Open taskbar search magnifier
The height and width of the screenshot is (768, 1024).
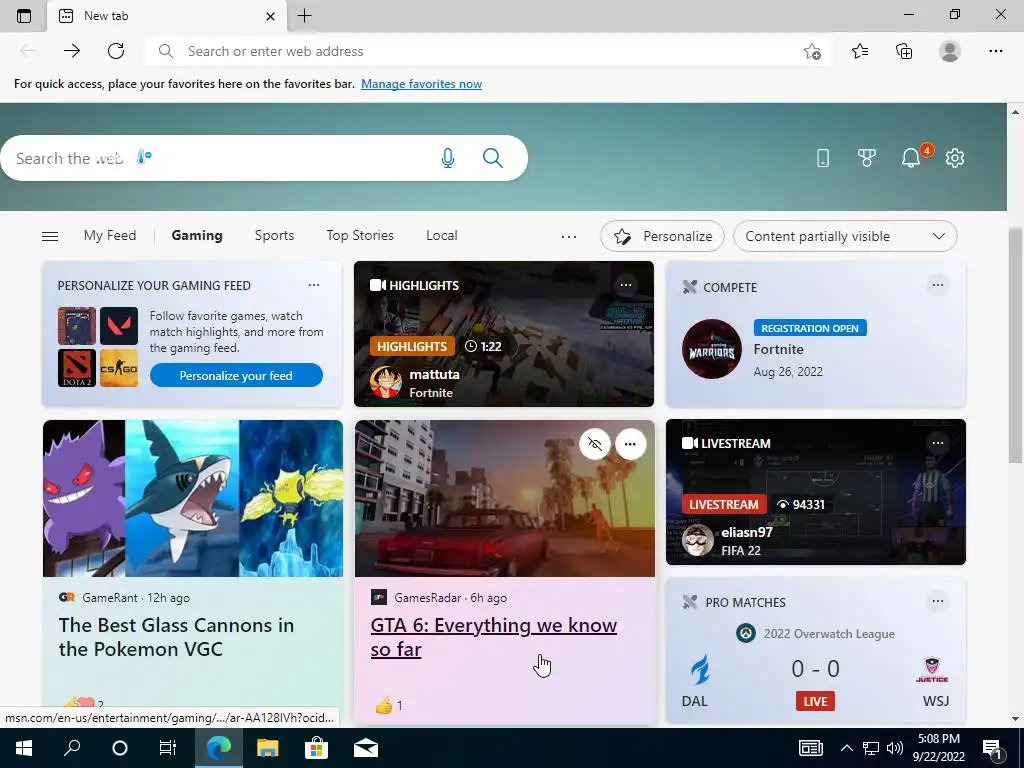pyautogui.click(x=72, y=748)
